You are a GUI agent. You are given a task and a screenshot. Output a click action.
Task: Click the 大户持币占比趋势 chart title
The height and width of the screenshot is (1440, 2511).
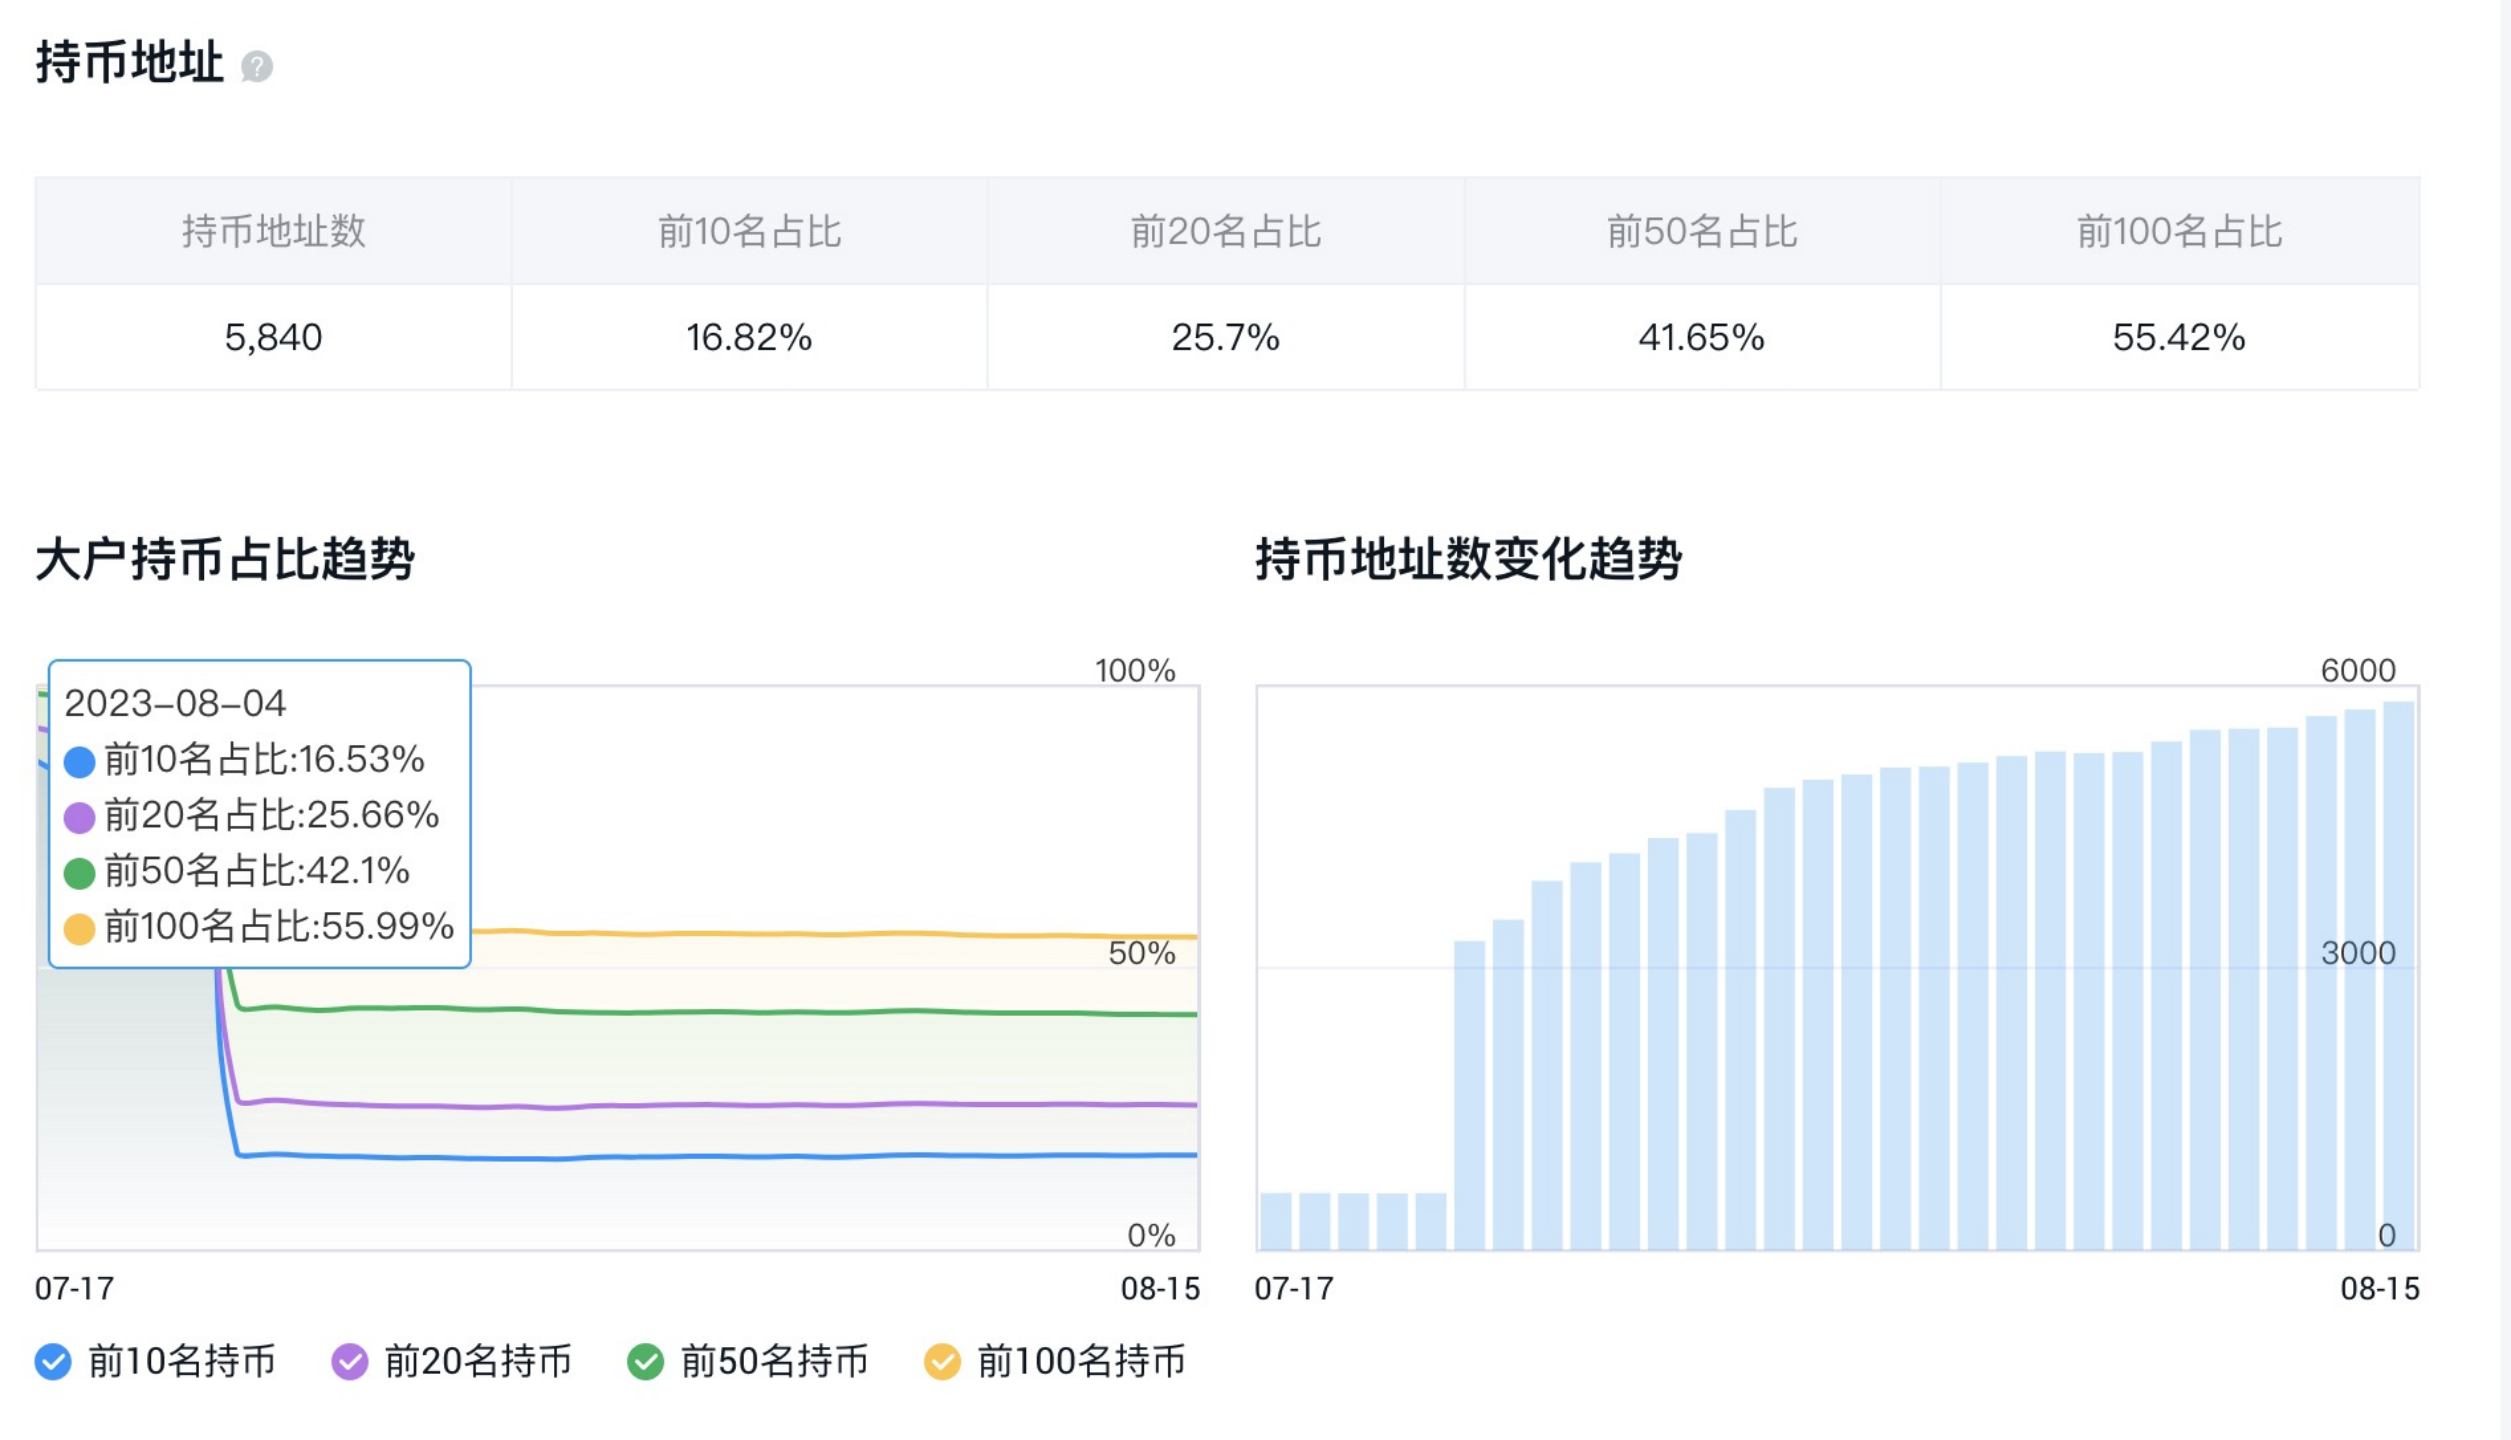(x=225, y=558)
